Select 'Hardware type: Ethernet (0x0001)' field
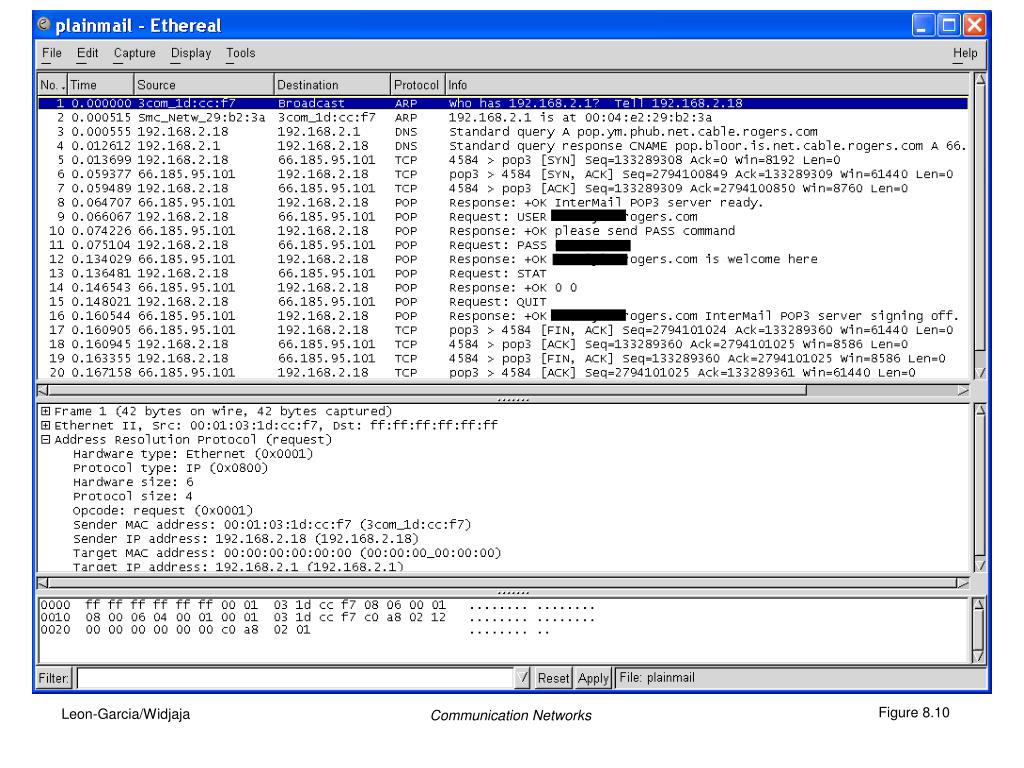The height and width of the screenshot is (768, 1024). click(x=193, y=454)
